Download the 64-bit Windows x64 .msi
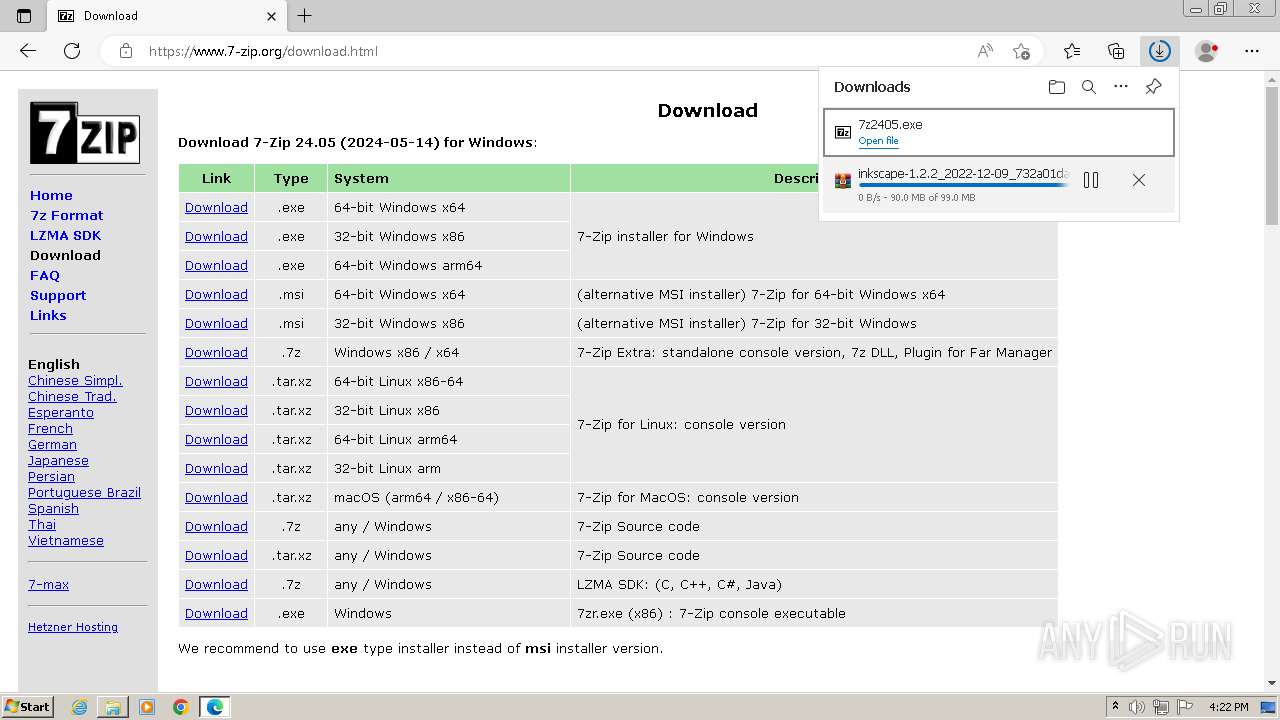Image resolution: width=1280 pixels, height=720 pixels. click(x=216, y=294)
